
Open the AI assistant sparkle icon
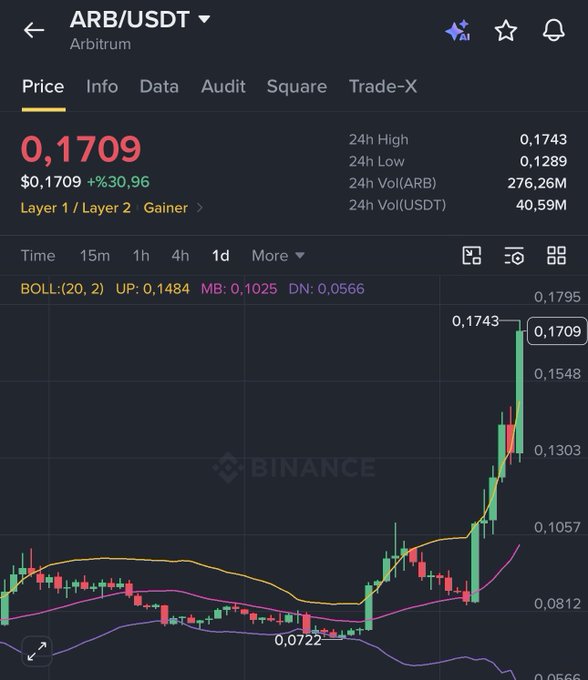(x=458, y=30)
